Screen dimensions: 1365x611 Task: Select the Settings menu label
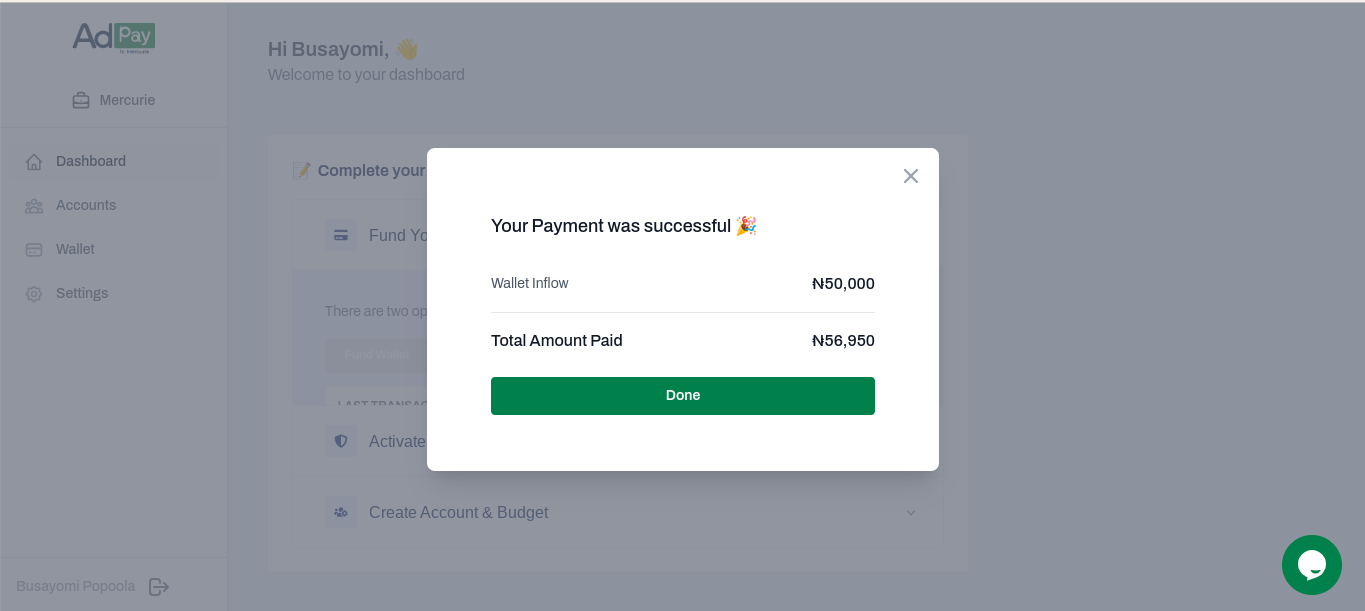[82, 294]
